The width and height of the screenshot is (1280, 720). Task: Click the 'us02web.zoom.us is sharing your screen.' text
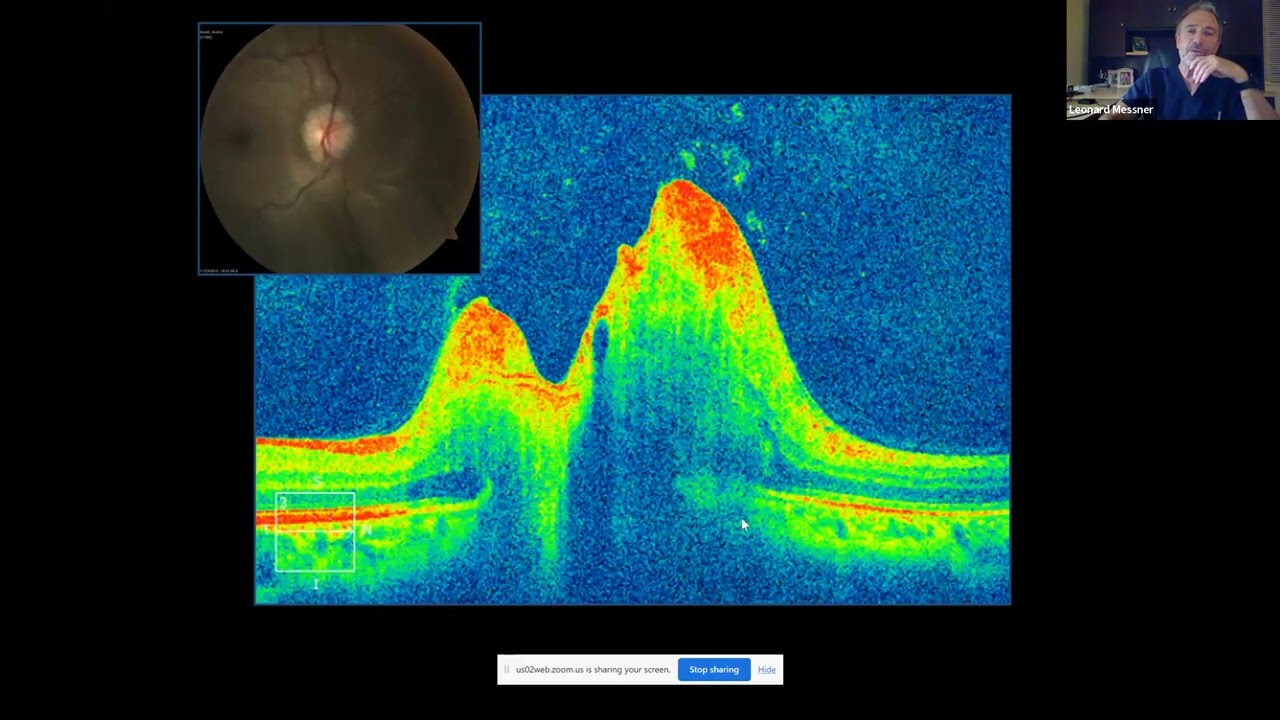593,670
